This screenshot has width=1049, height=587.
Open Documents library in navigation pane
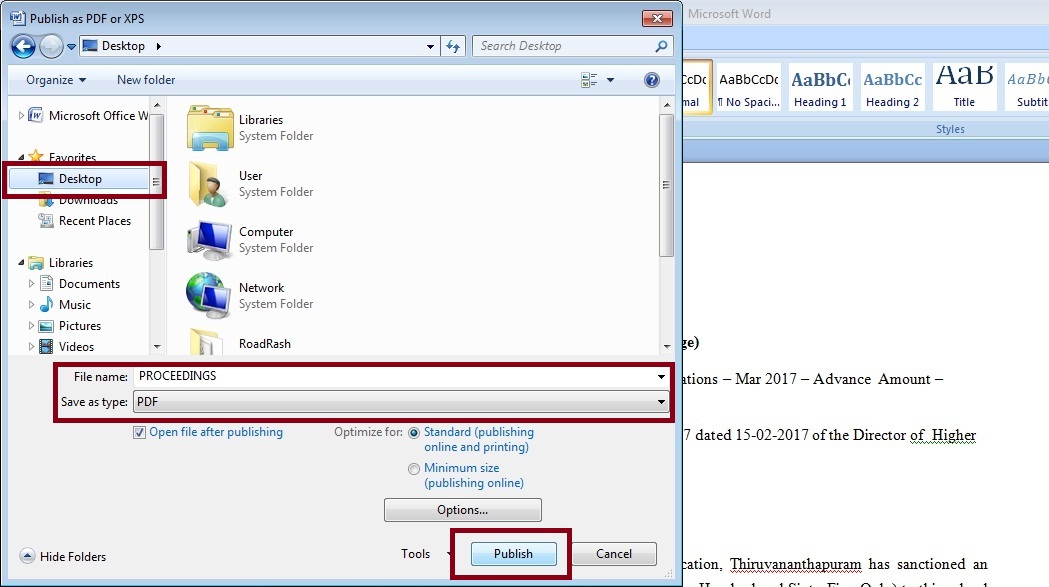point(80,284)
